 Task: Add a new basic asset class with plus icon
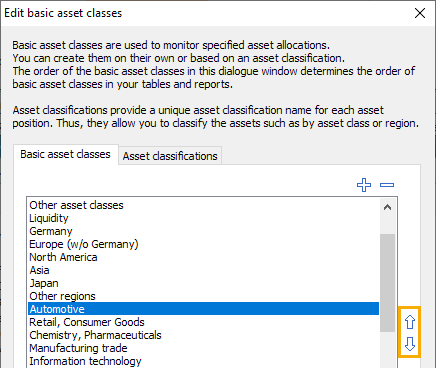coord(364,185)
